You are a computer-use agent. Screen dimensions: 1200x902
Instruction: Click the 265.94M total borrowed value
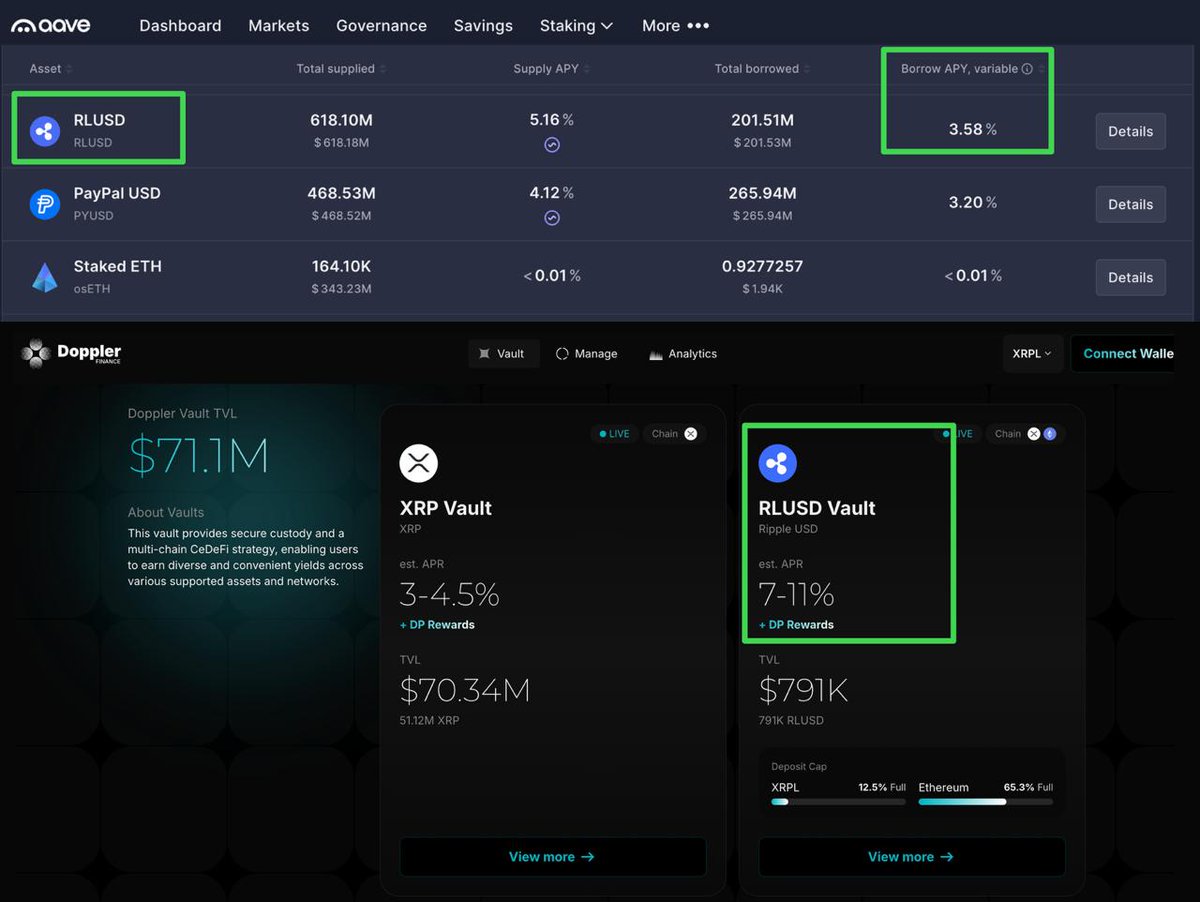[762, 193]
